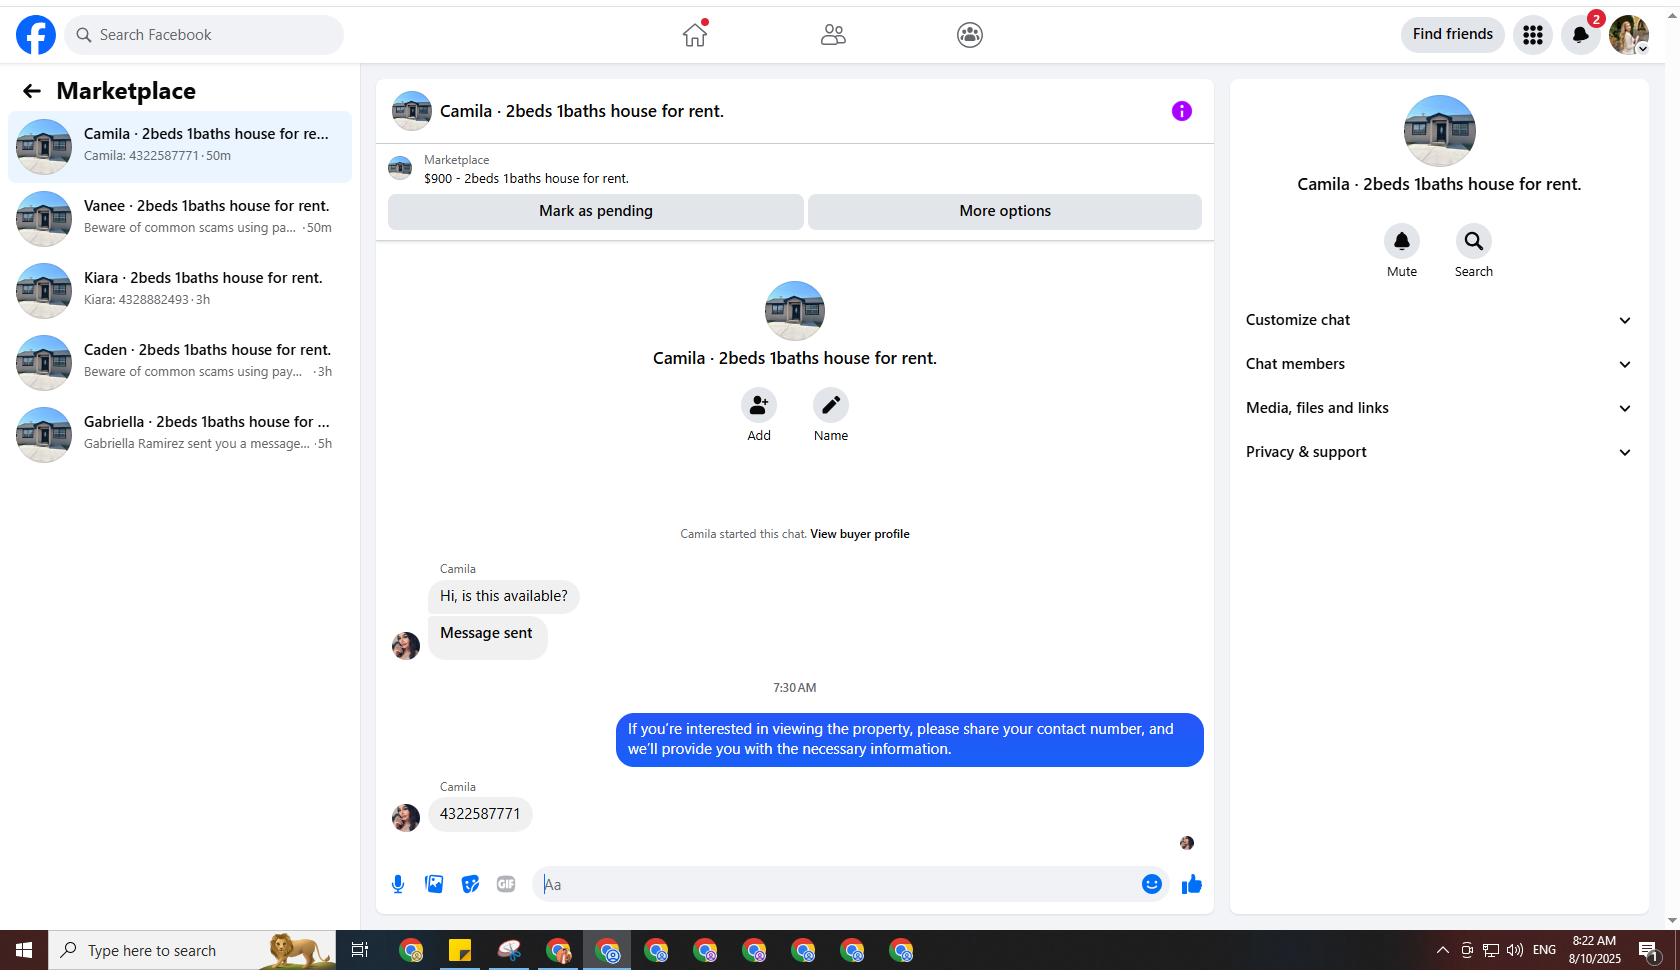Open Kiara conversation in the list
The height and width of the screenshot is (970, 1680).
pos(180,291)
